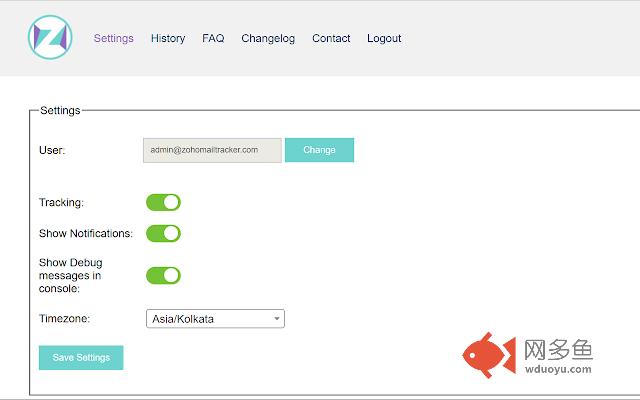The image size is (640, 400).
Task: Disable the Tracking toggle
Action: (163, 202)
